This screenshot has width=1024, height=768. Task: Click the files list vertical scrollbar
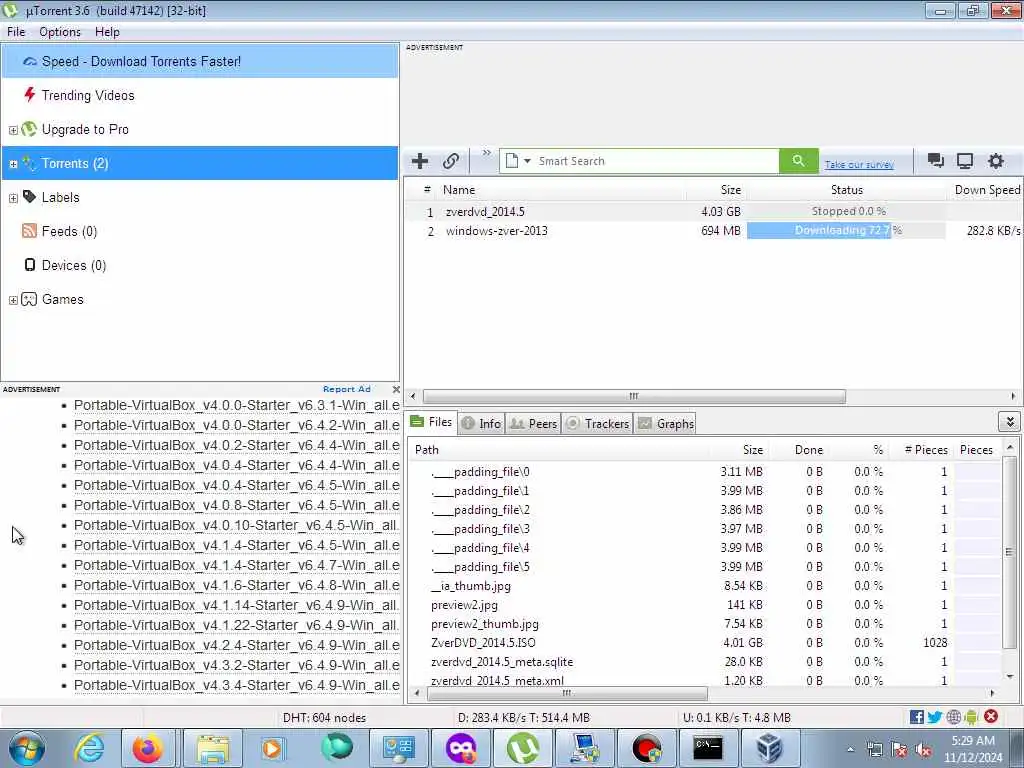pos(1009,552)
